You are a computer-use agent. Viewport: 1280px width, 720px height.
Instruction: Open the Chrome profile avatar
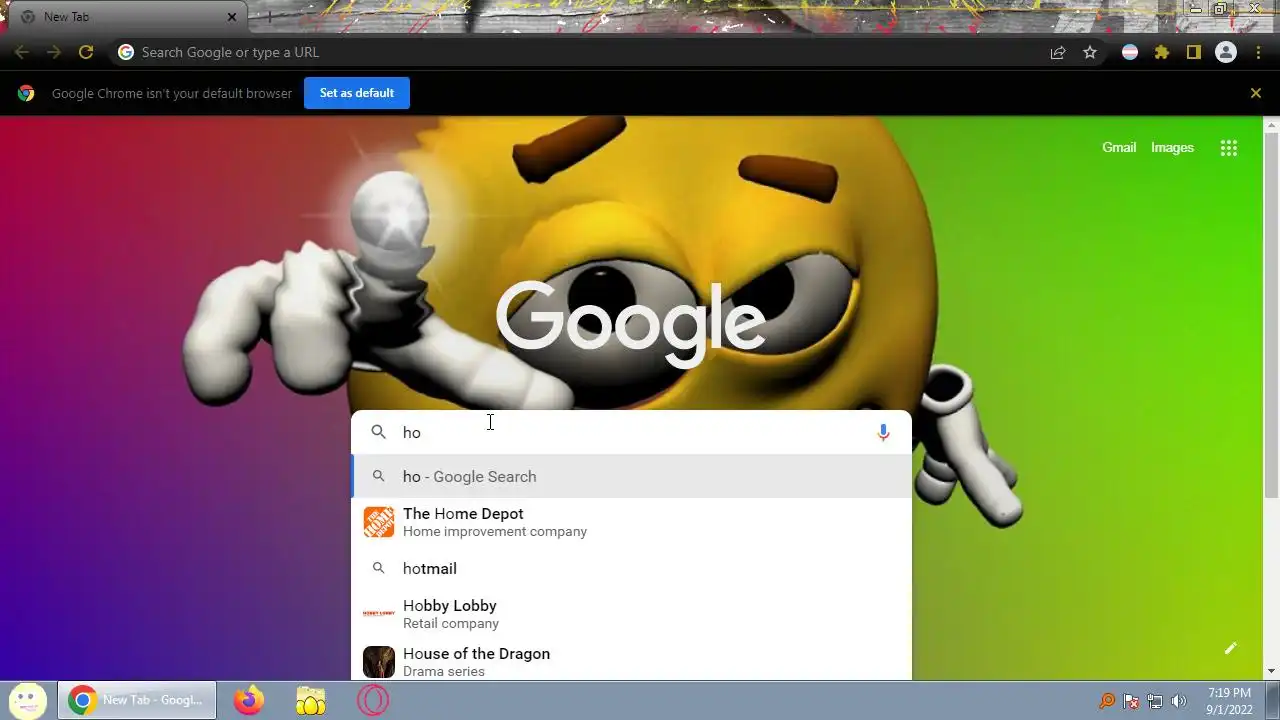click(1226, 52)
